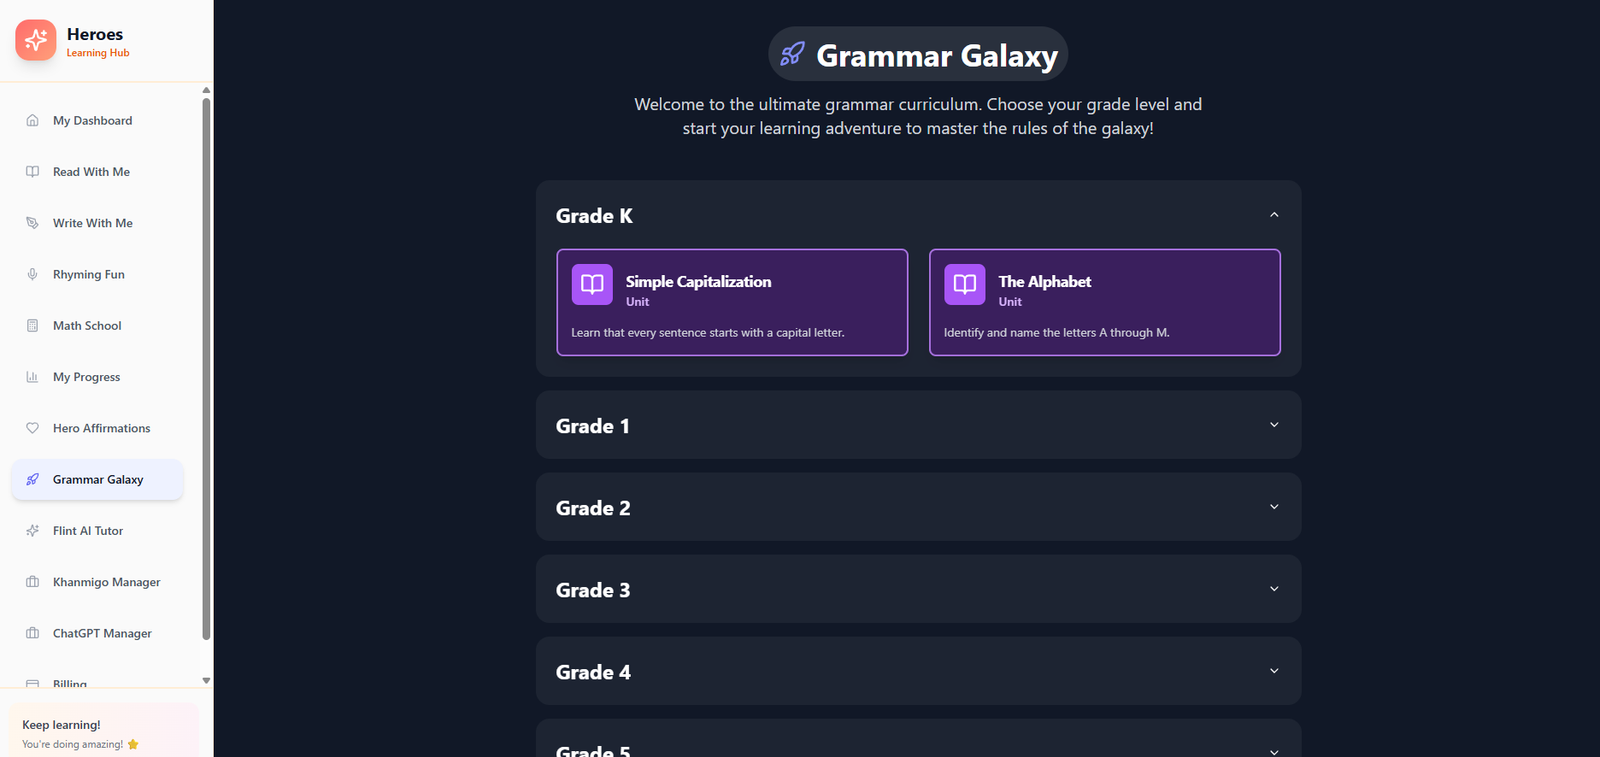This screenshot has width=1600, height=757.
Task: Expand the Grade 4 section
Action: pyautogui.click(x=1274, y=671)
